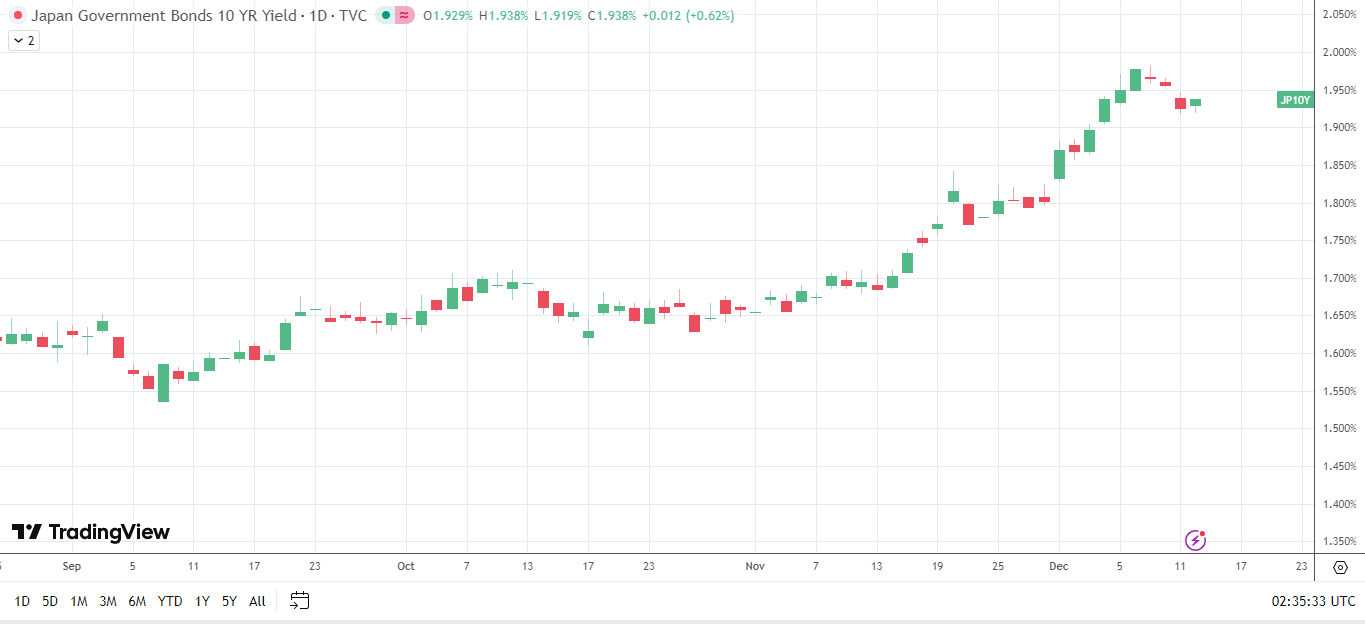Click the purple lightning spark icon

click(1196, 539)
